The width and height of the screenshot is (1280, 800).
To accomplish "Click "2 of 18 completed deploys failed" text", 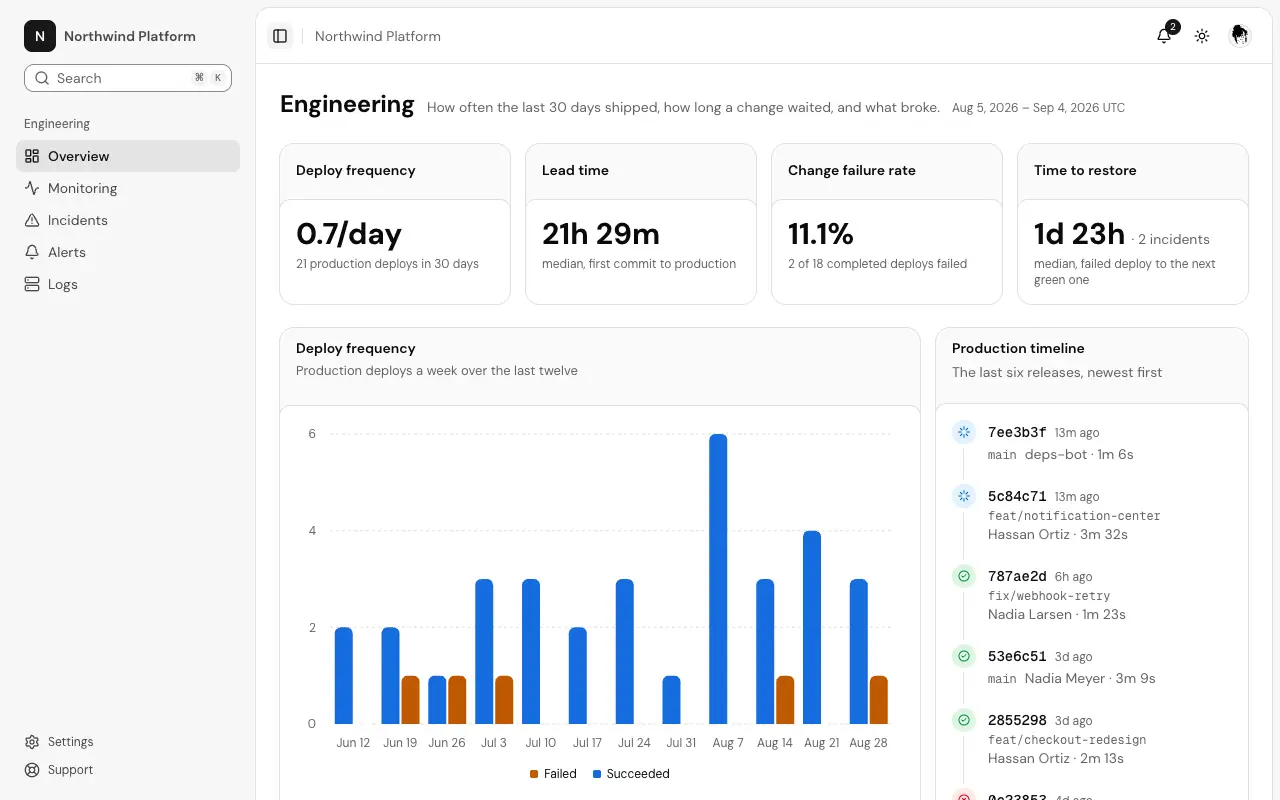I will point(877,264).
